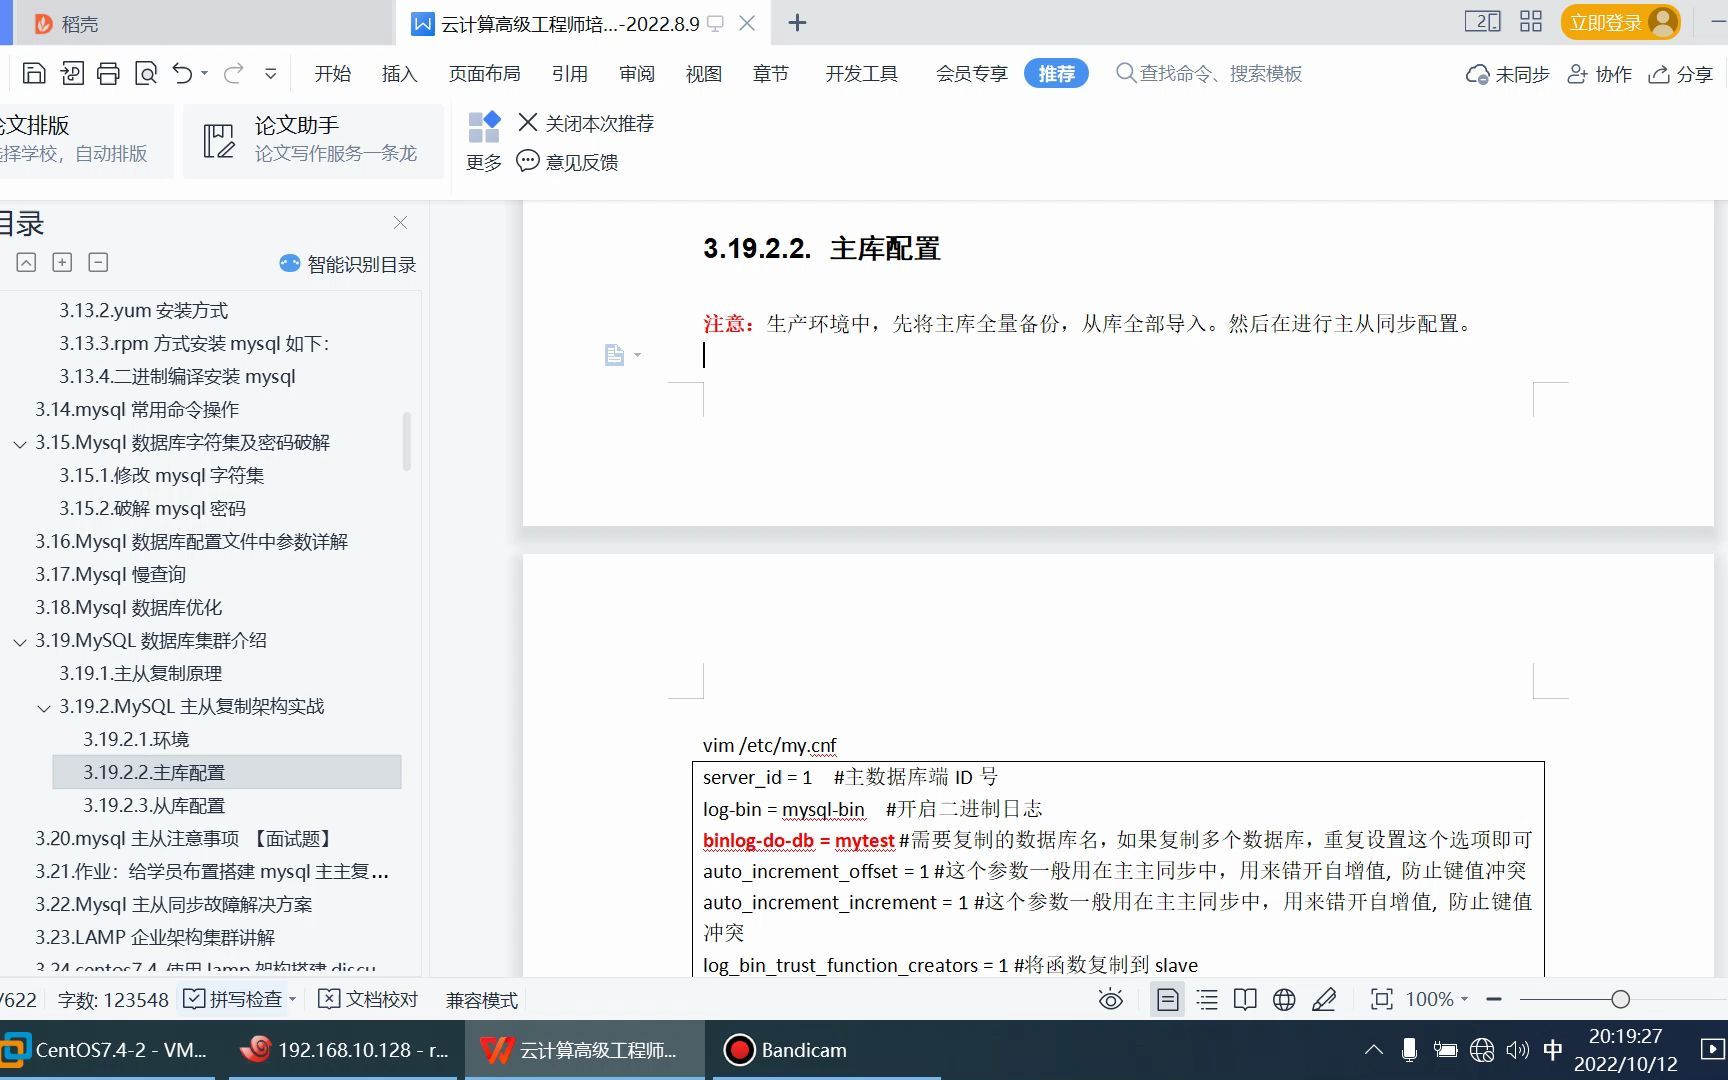Click the command search field

1210,73
